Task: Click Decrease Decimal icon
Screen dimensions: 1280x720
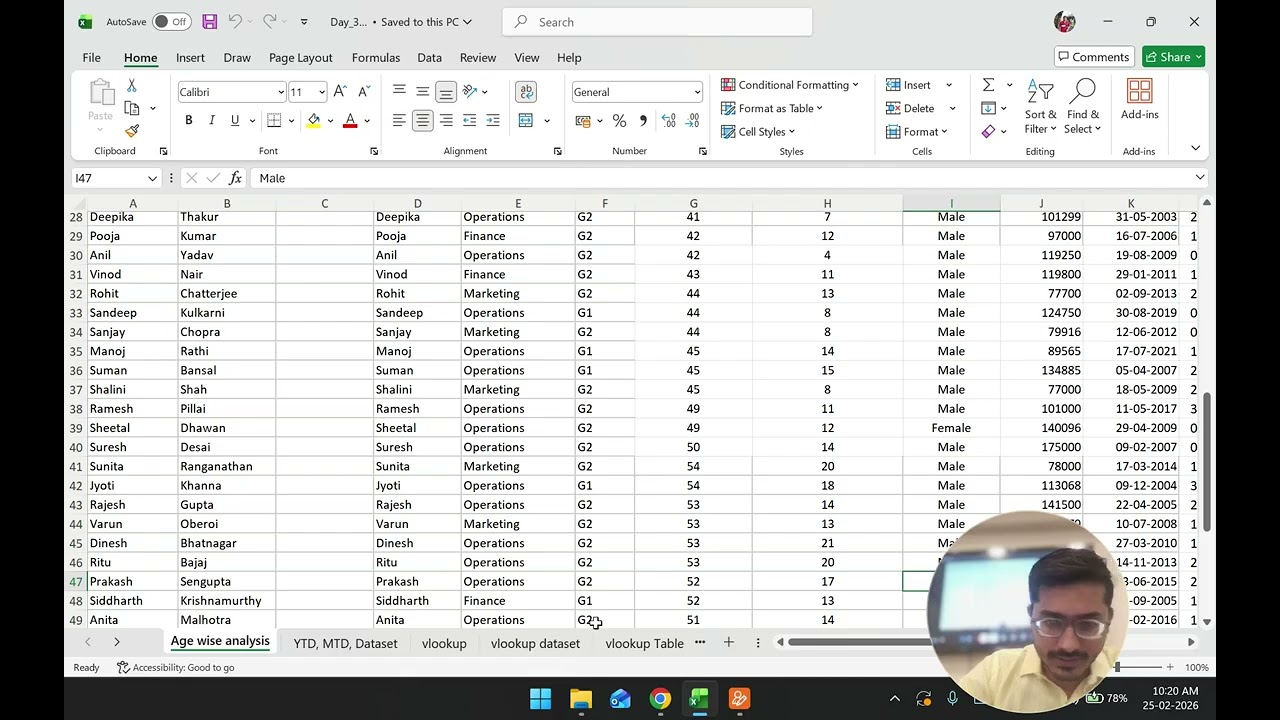Action: 692,121
